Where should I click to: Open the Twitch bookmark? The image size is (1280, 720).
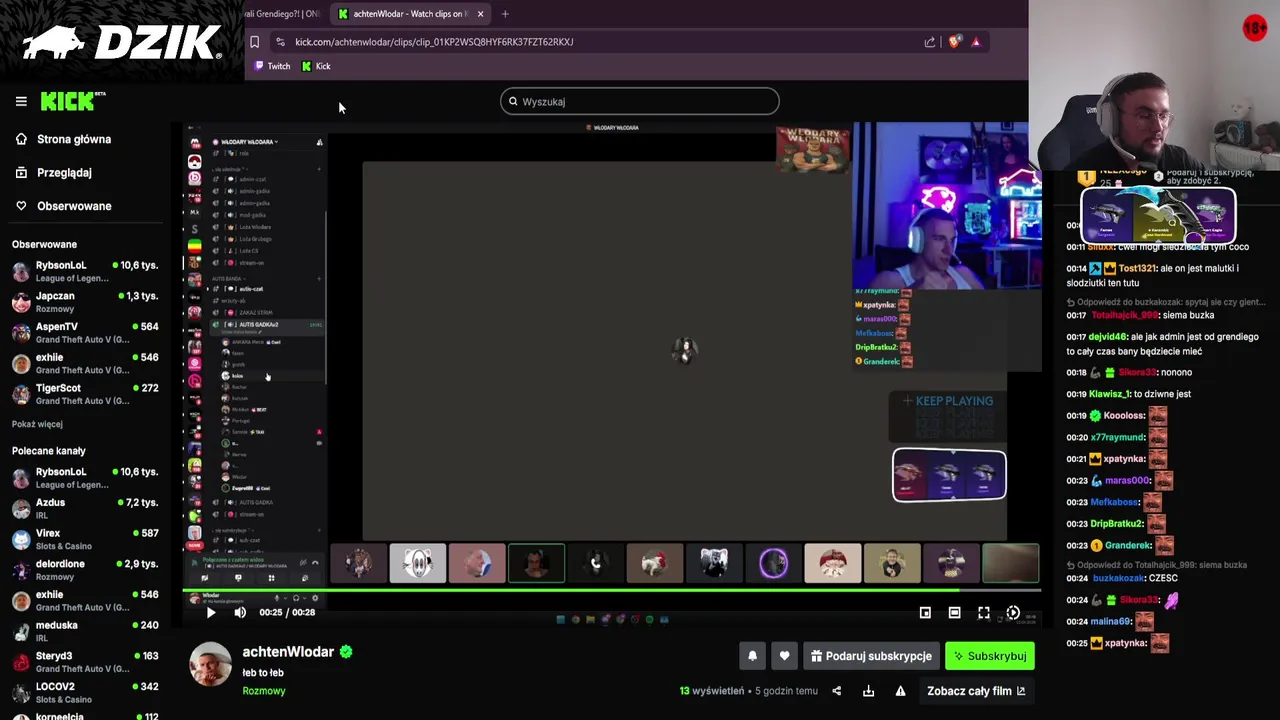pyautogui.click(x=272, y=66)
